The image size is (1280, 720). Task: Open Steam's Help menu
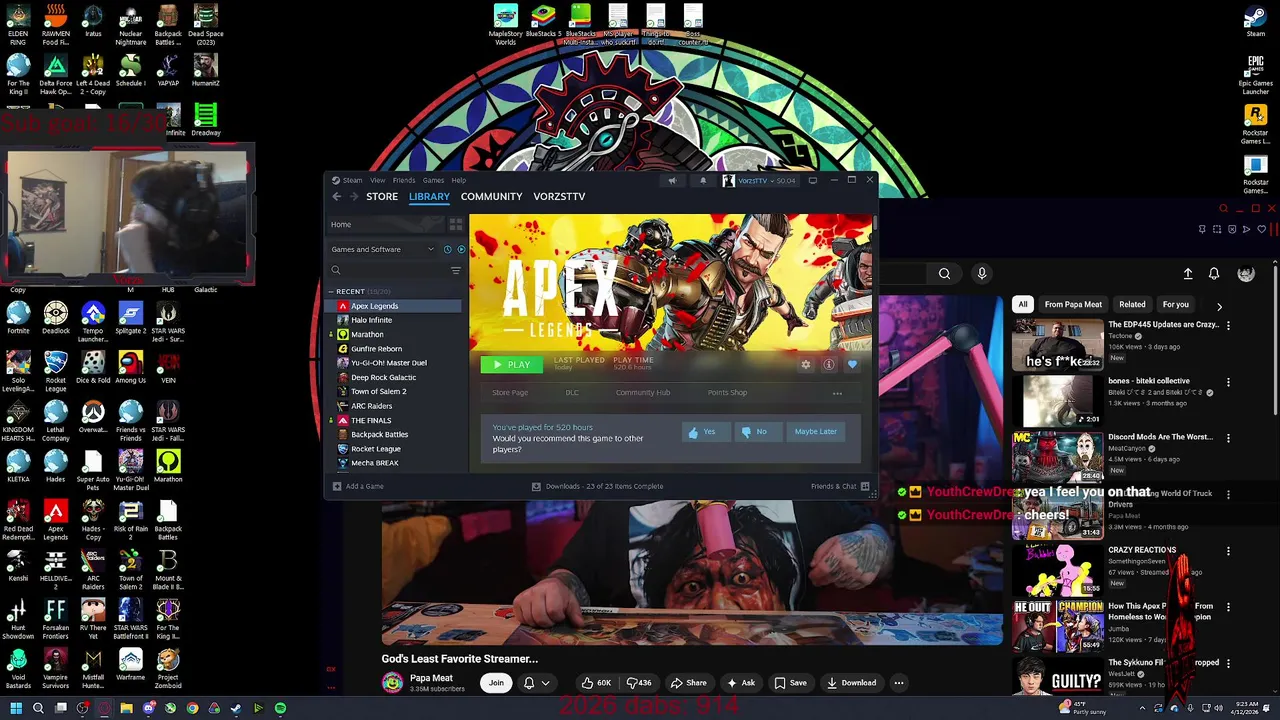[x=459, y=181]
